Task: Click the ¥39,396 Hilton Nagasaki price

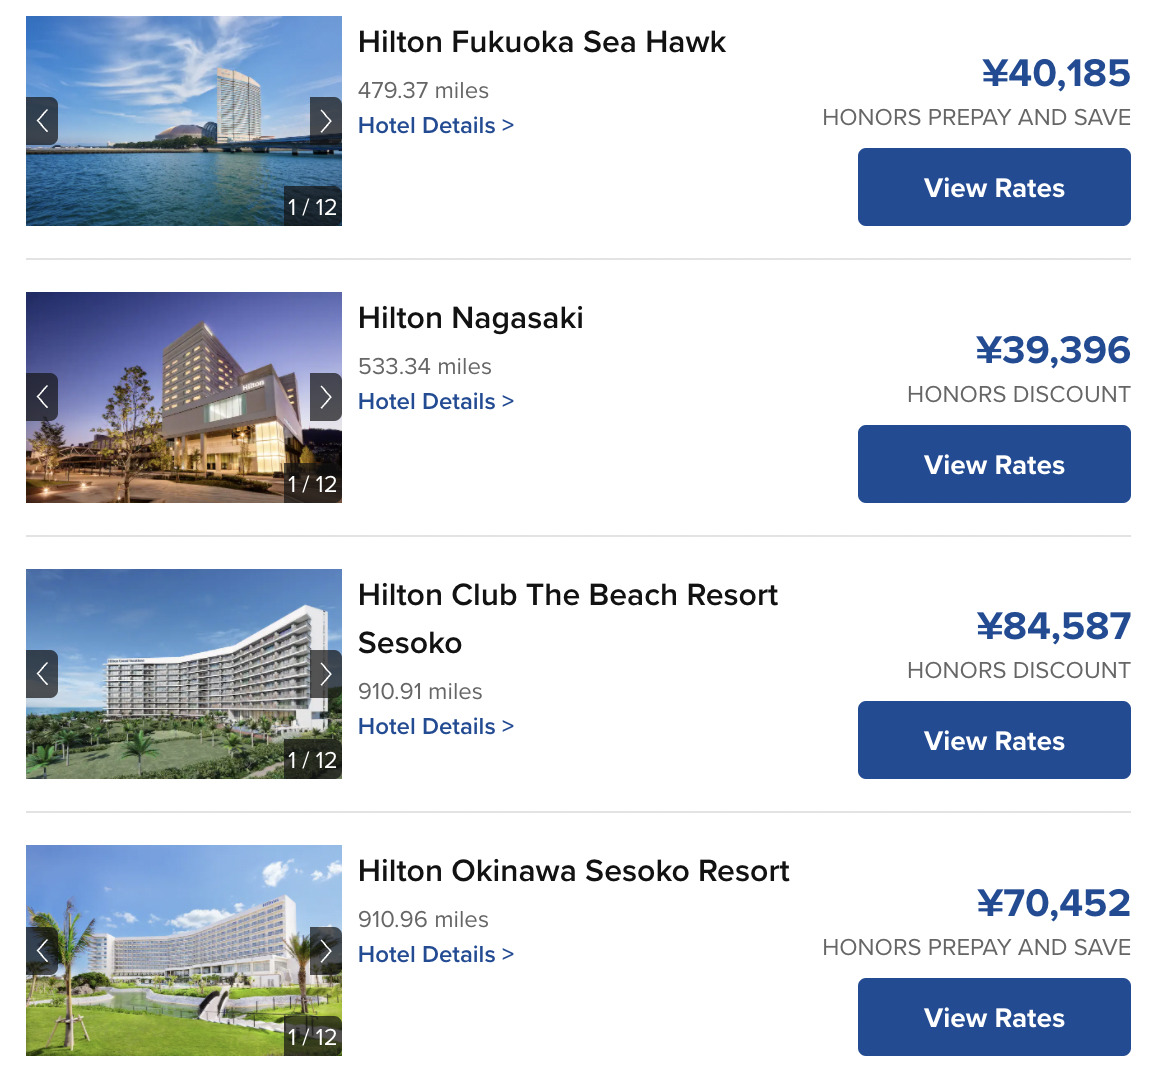Action: (1052, 349)
